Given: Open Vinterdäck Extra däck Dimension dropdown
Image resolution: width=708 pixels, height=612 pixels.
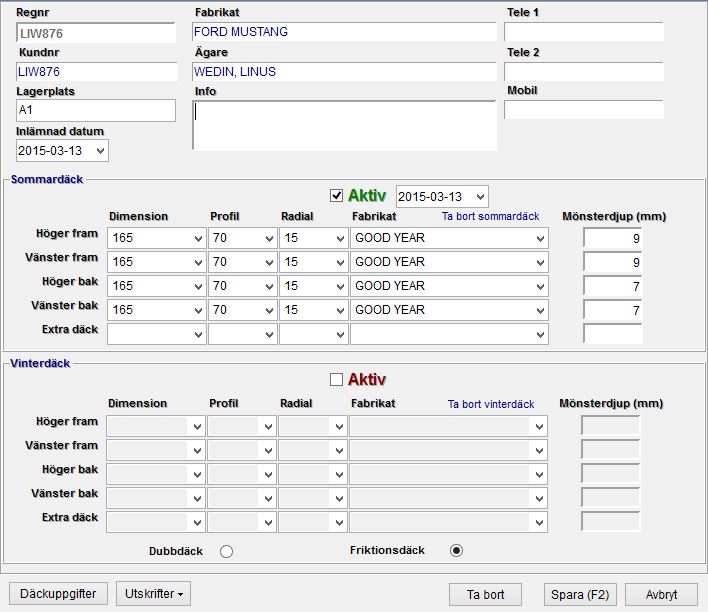Looking at the screenshot, I should [197, 523].
